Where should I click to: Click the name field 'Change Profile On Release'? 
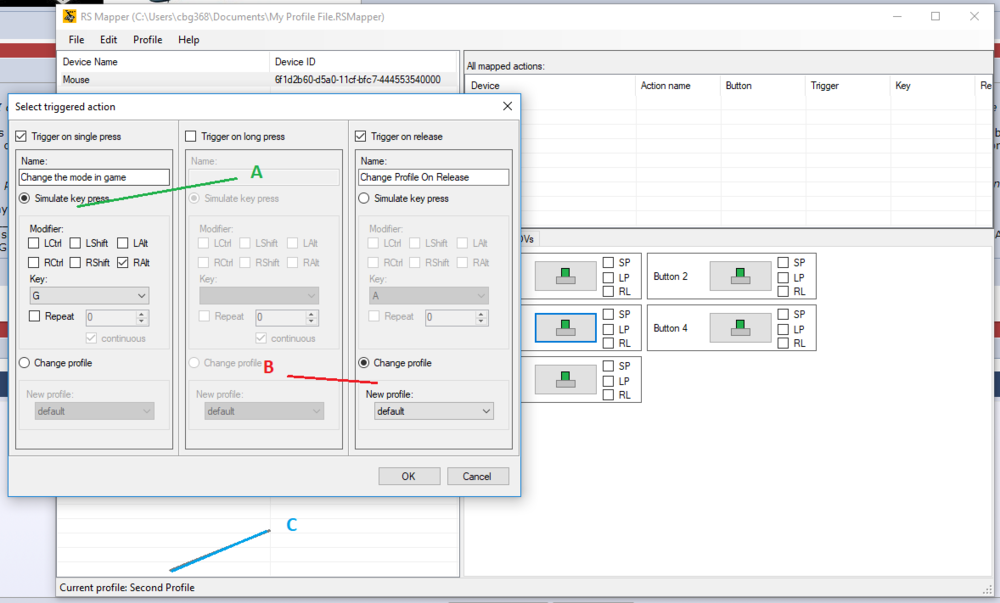tap(434, 177)
